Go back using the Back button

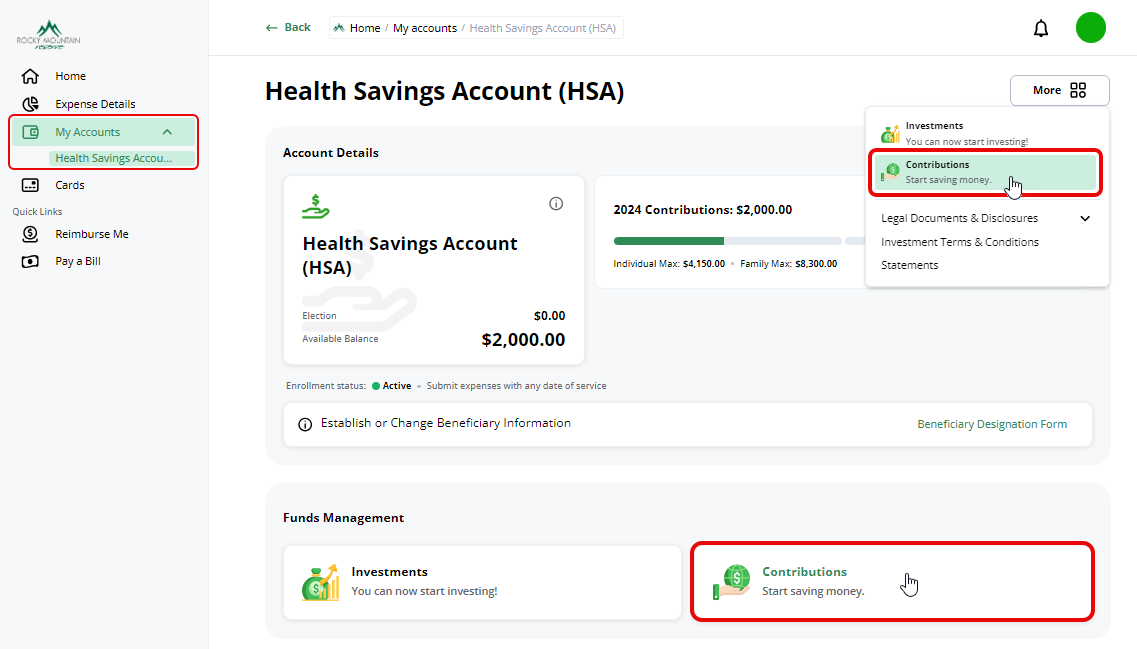point(288,28)
